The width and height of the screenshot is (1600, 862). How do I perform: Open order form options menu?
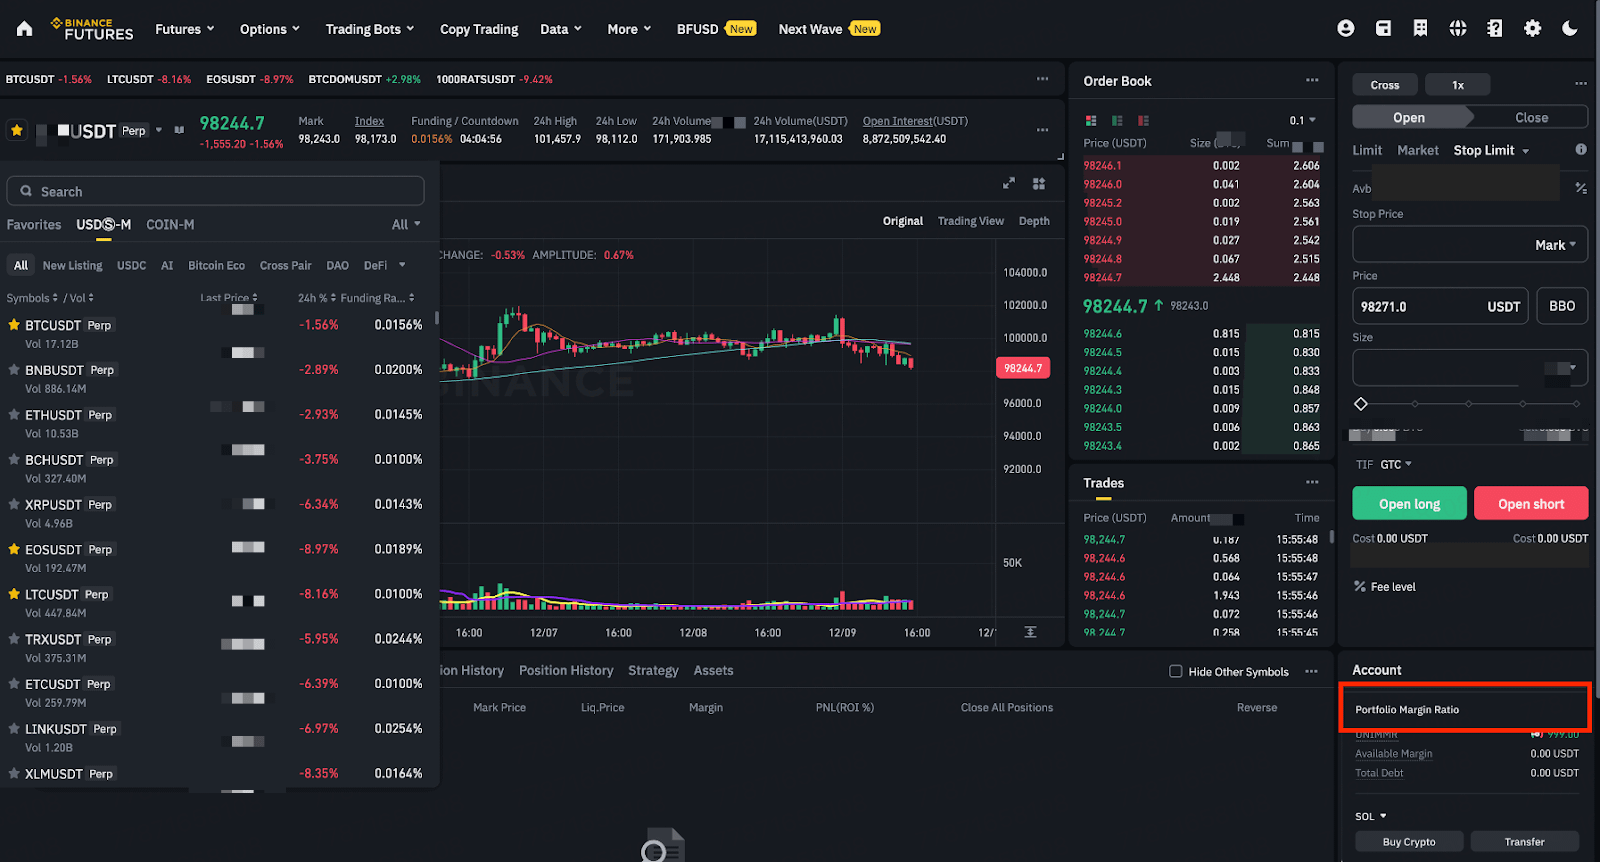(1580, 84)
